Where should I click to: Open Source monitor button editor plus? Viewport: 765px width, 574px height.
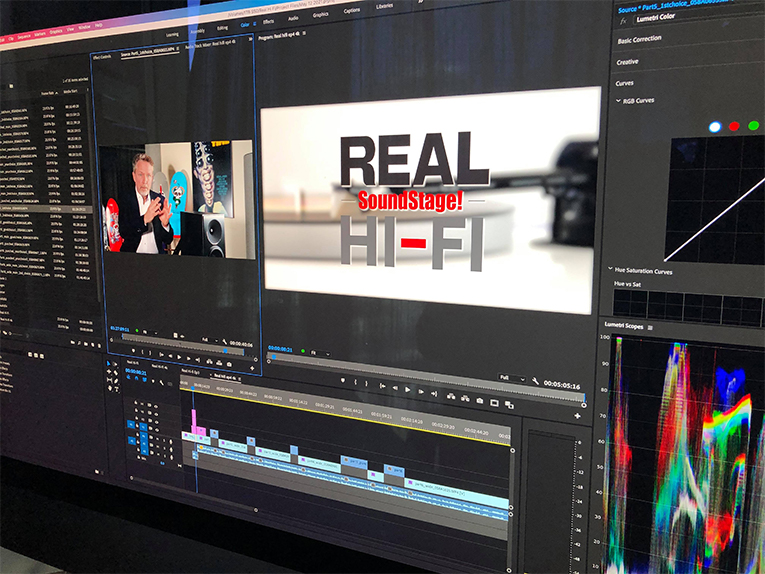click(252, 368)
